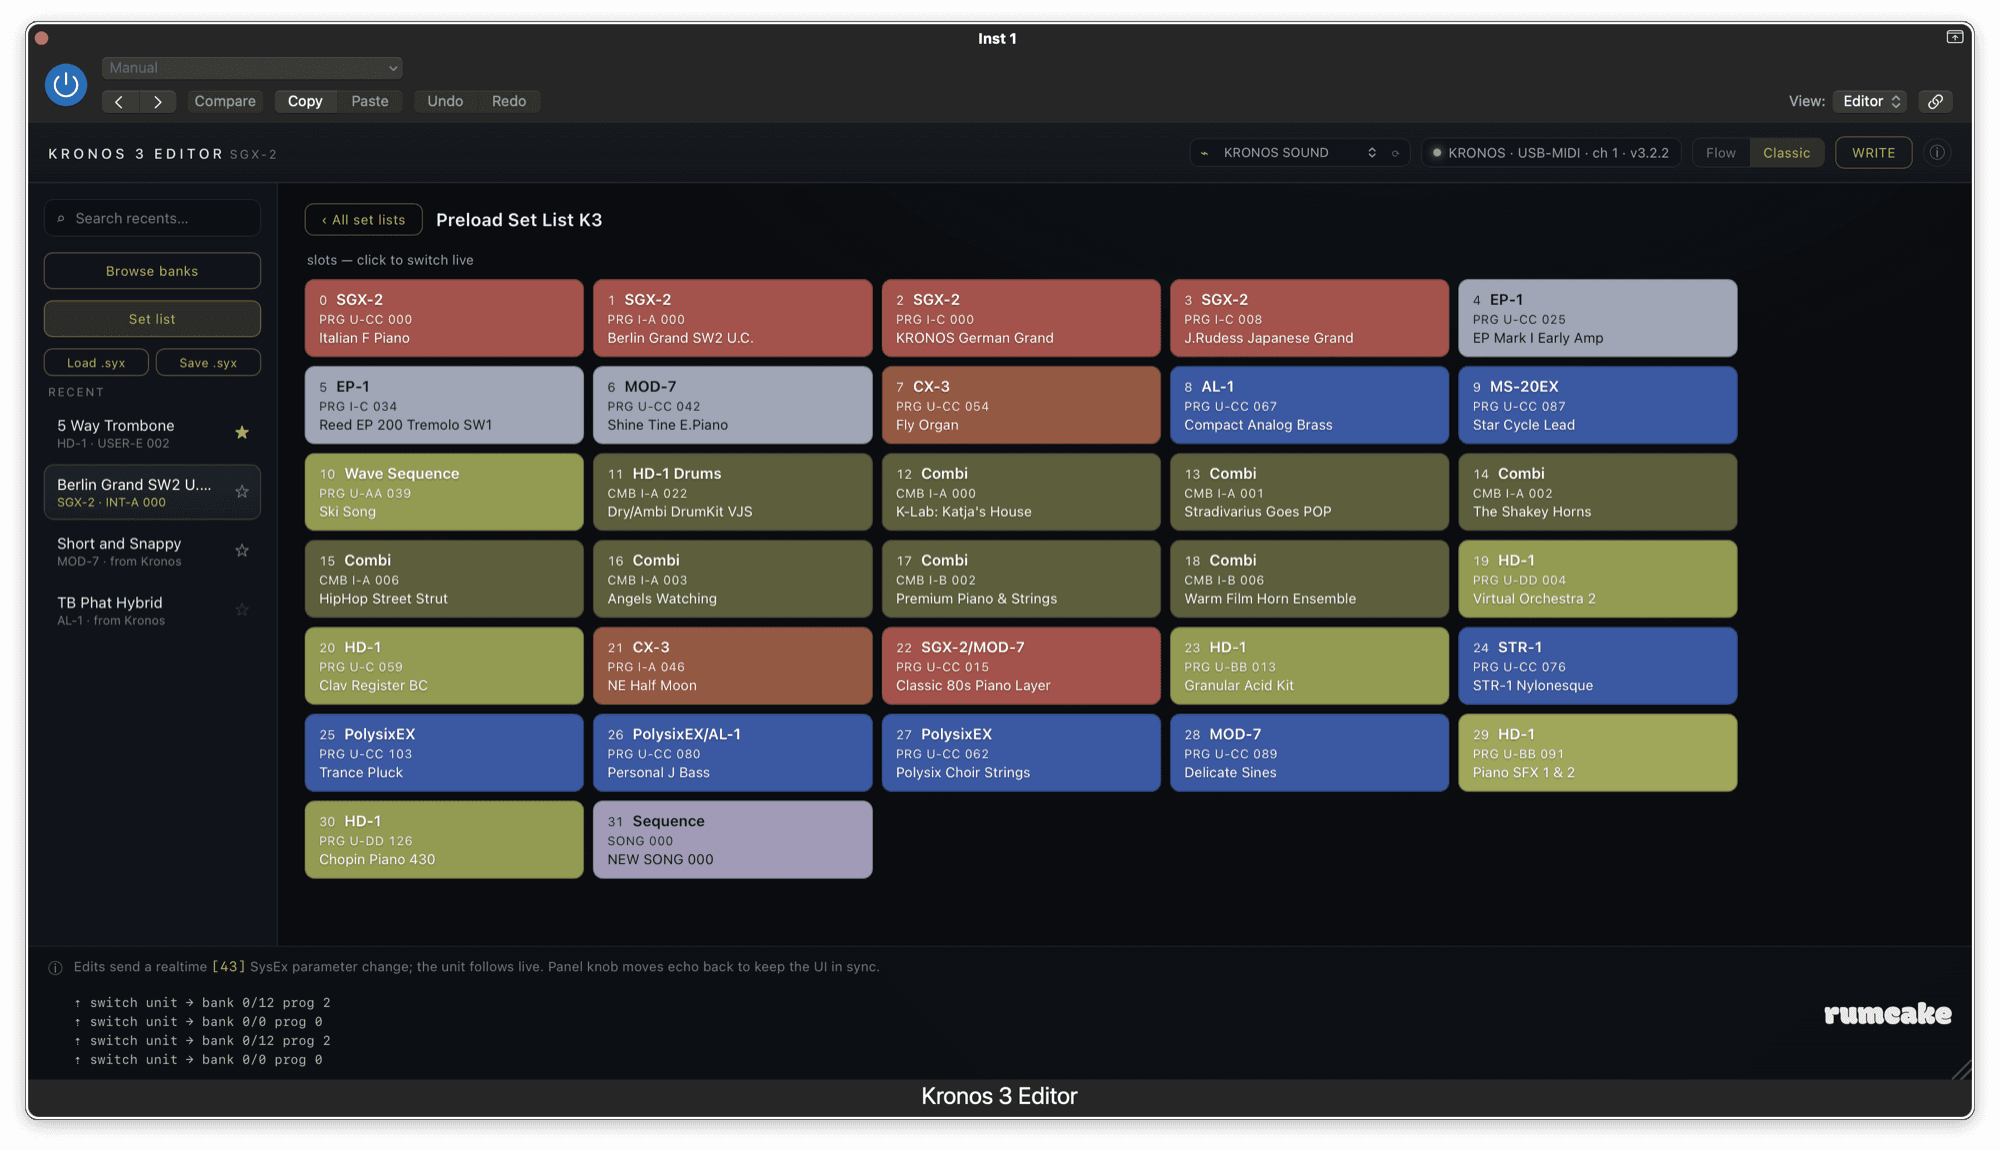Open the Manual preset dropdown
Screen dimensions: 2000x1150
coord(252,68)
